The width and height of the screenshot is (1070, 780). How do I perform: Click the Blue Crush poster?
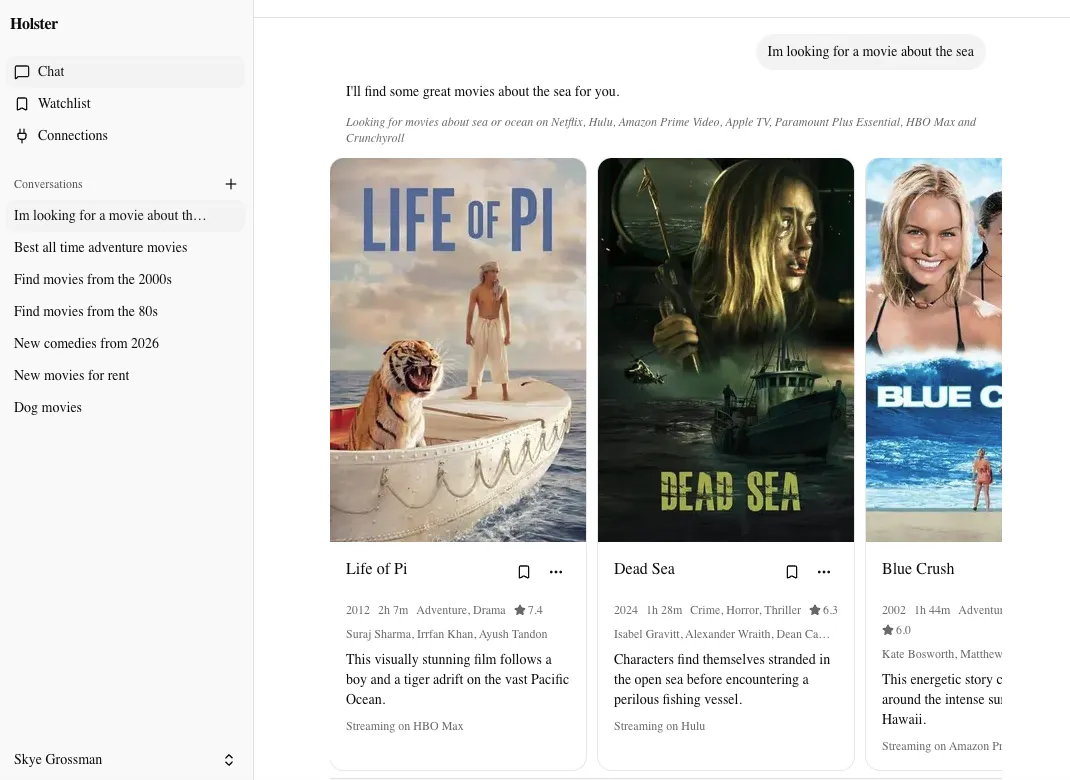(x=934, y=350)
